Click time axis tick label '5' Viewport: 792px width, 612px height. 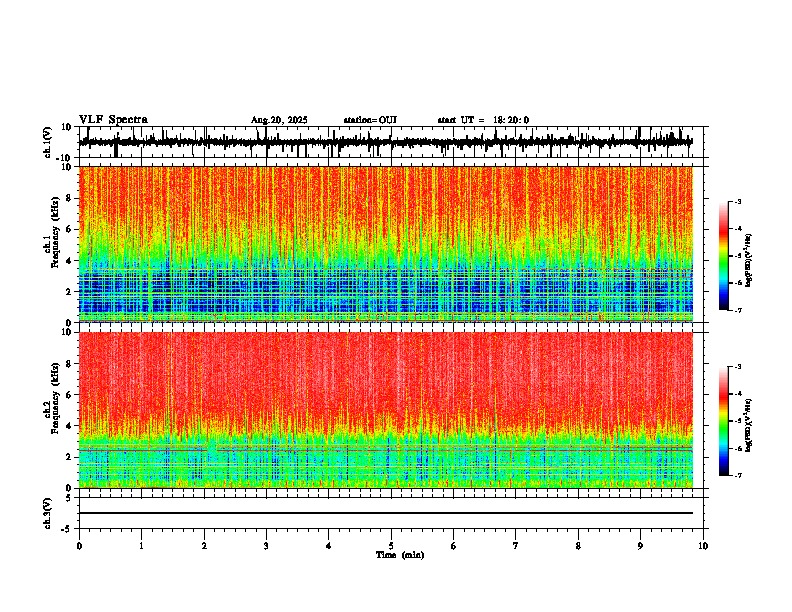[x=391, y=546]
